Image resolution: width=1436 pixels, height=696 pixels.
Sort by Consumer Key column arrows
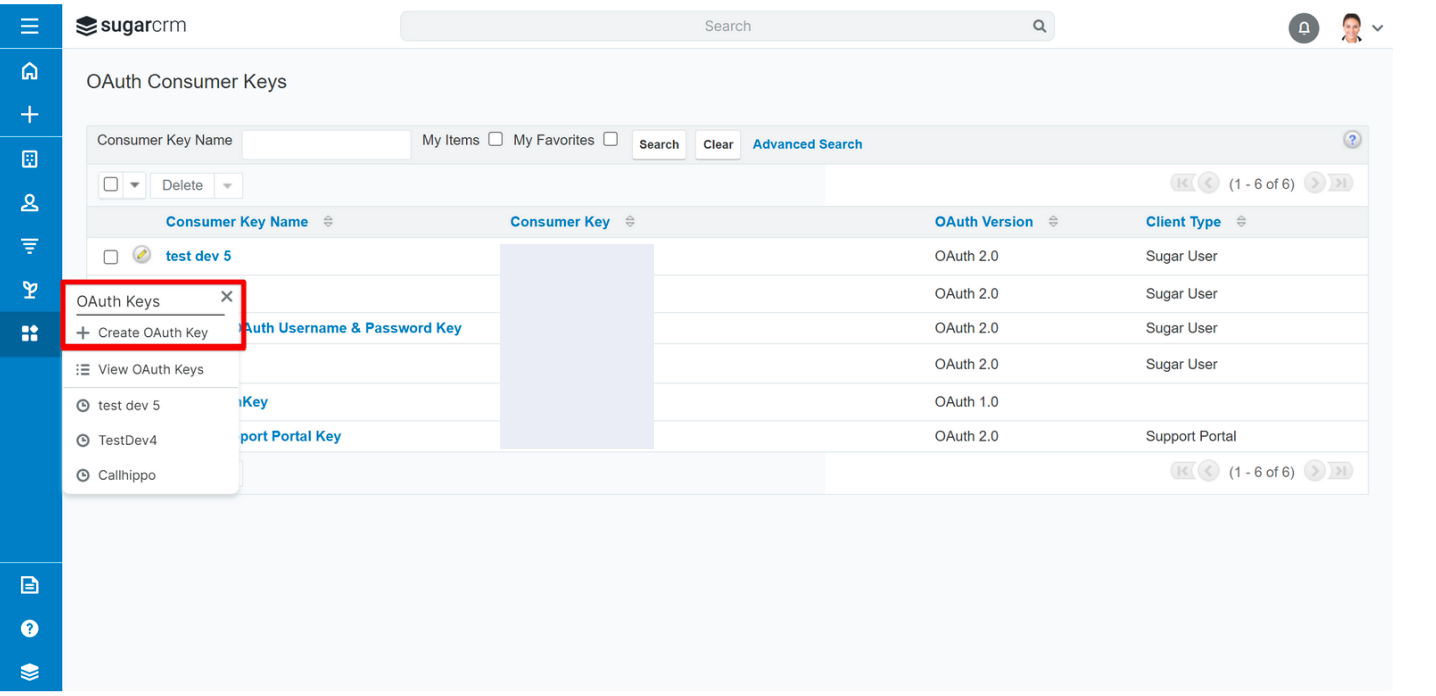(x=630, y=222)
